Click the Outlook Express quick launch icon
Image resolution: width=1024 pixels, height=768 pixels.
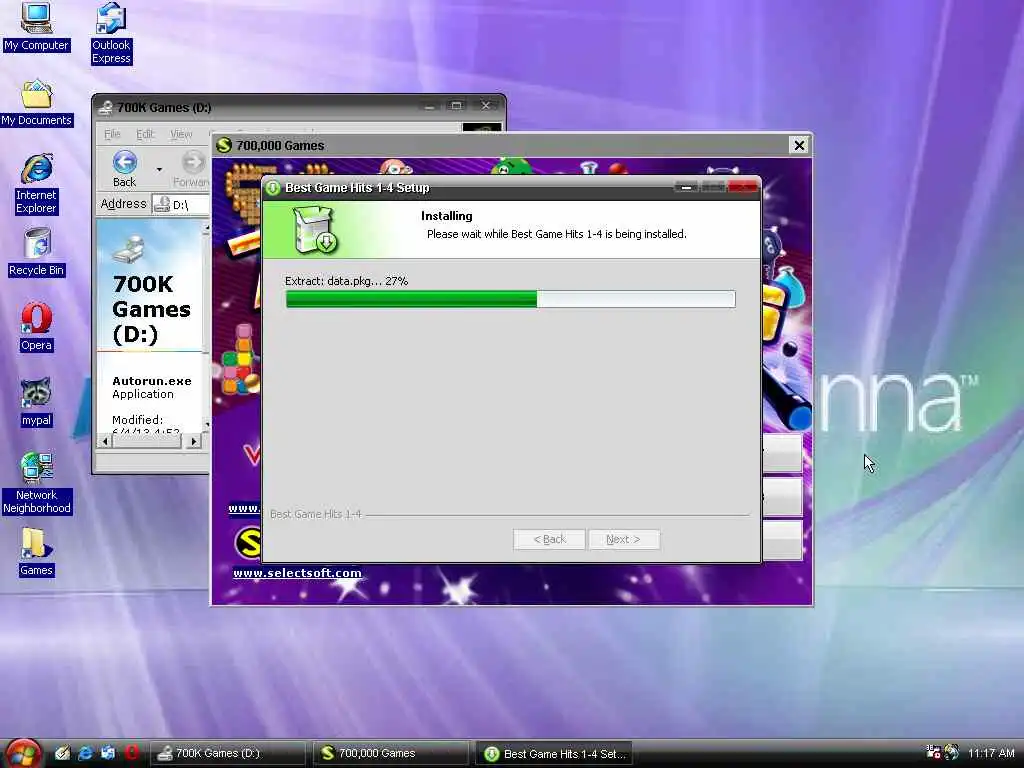(x=108, y=753)
